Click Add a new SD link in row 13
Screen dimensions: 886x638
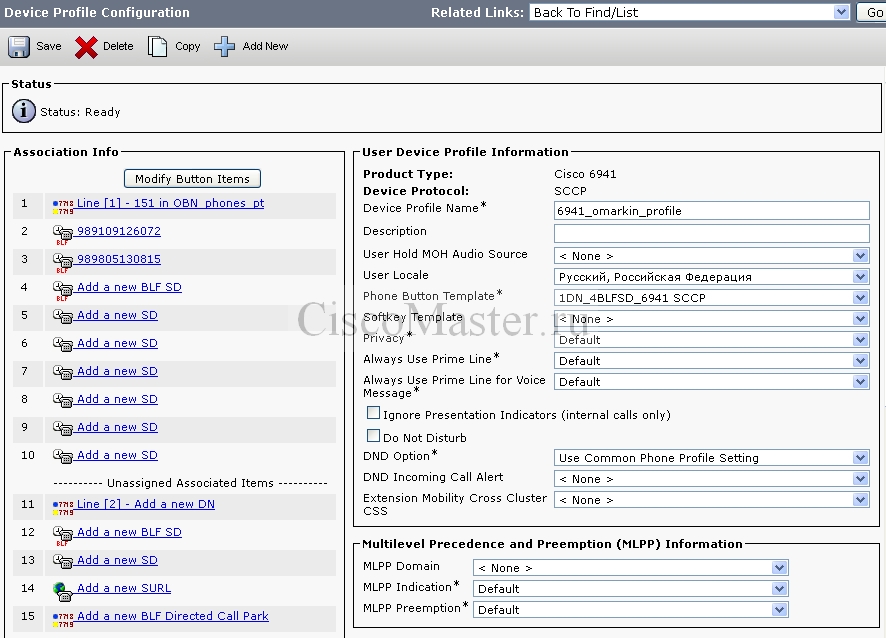pos(117,560)
